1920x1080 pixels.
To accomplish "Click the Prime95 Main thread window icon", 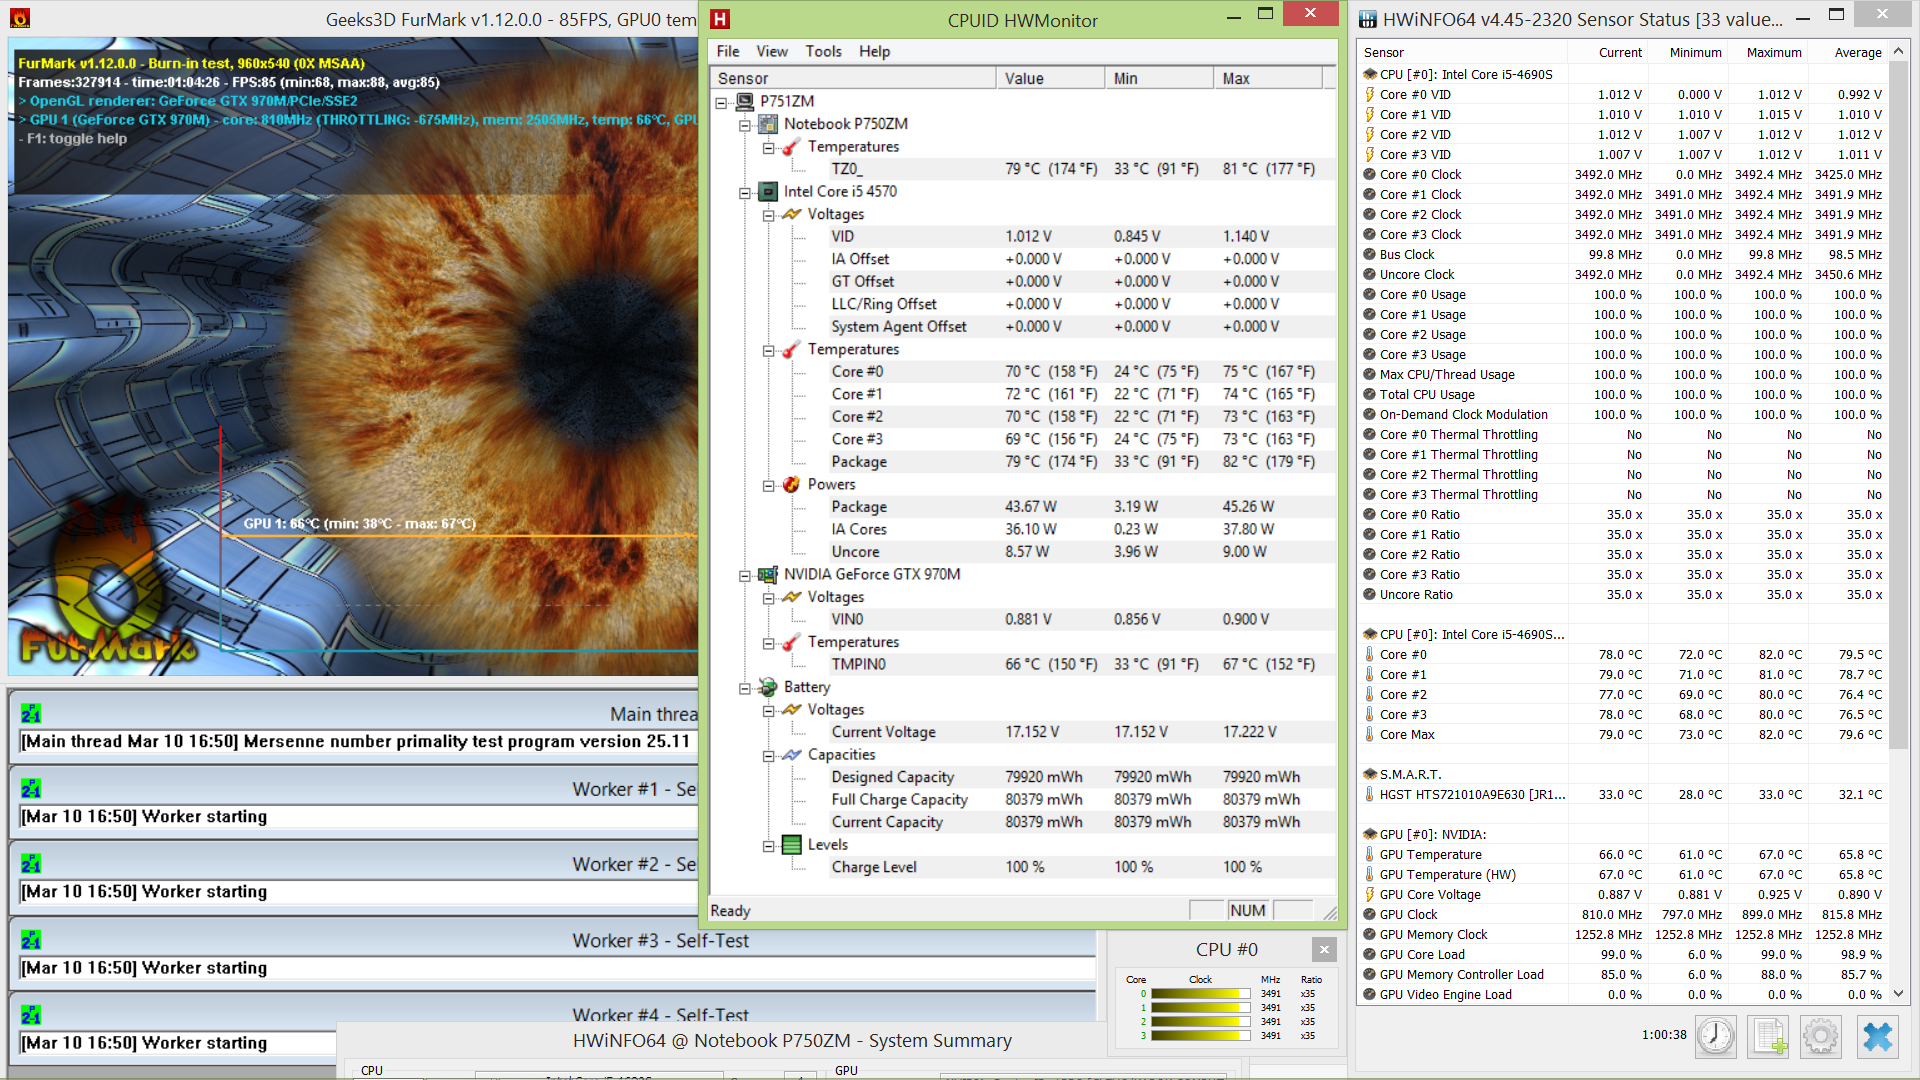I will tap(31, 713).
